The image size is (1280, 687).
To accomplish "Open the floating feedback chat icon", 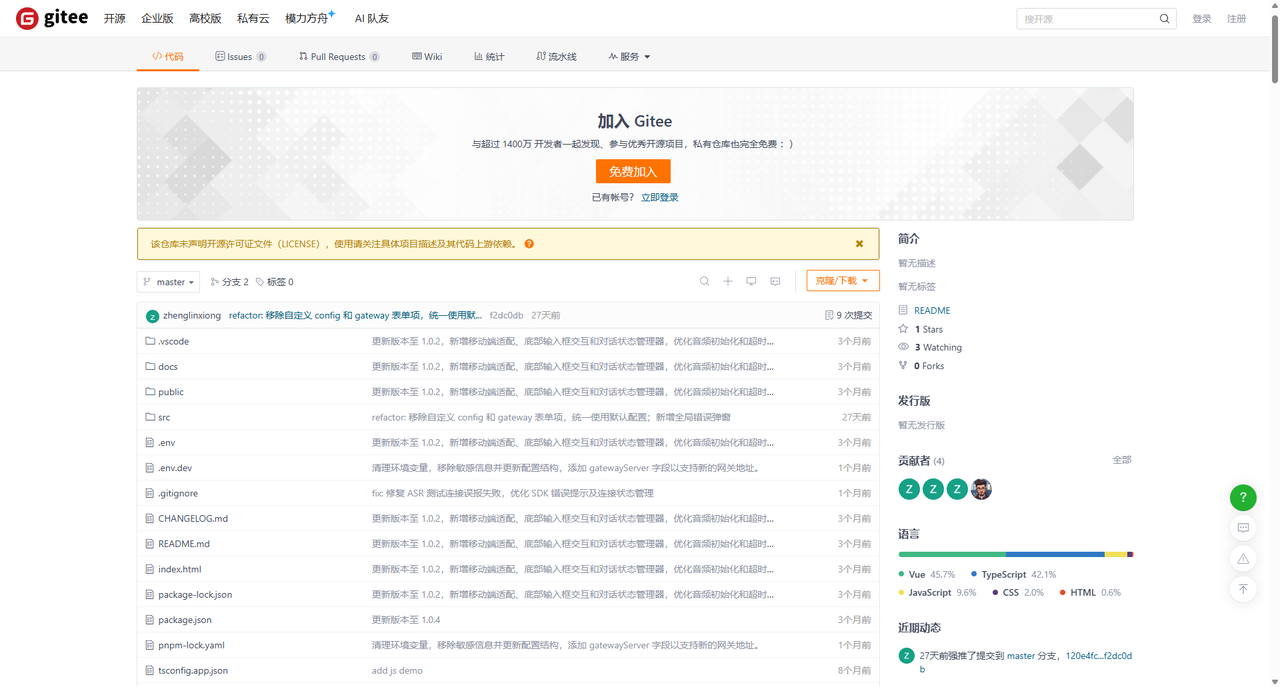I will coord(1243,528).
